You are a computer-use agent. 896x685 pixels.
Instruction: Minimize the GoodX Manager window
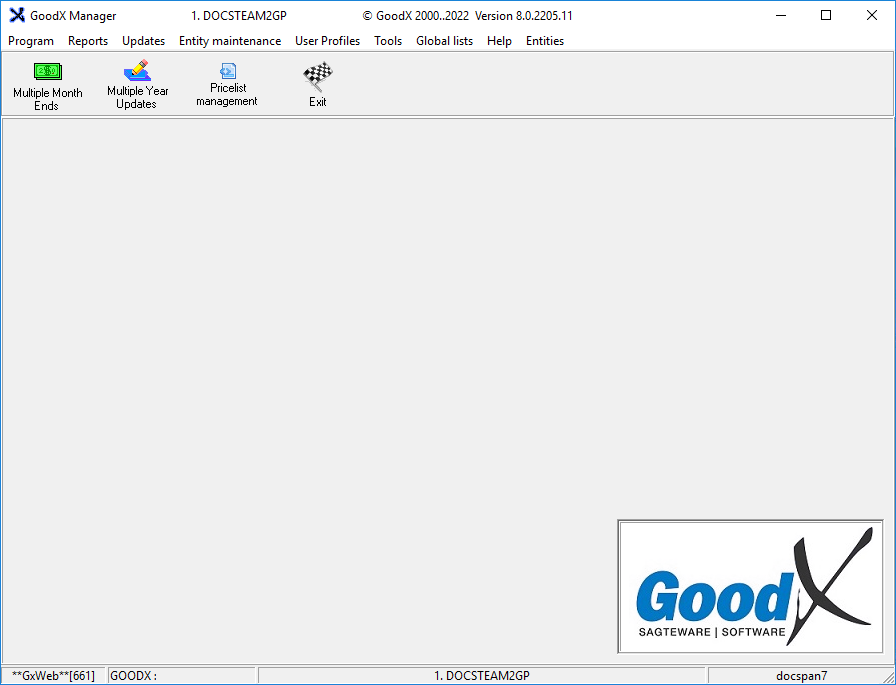click(x=781, y=15)
